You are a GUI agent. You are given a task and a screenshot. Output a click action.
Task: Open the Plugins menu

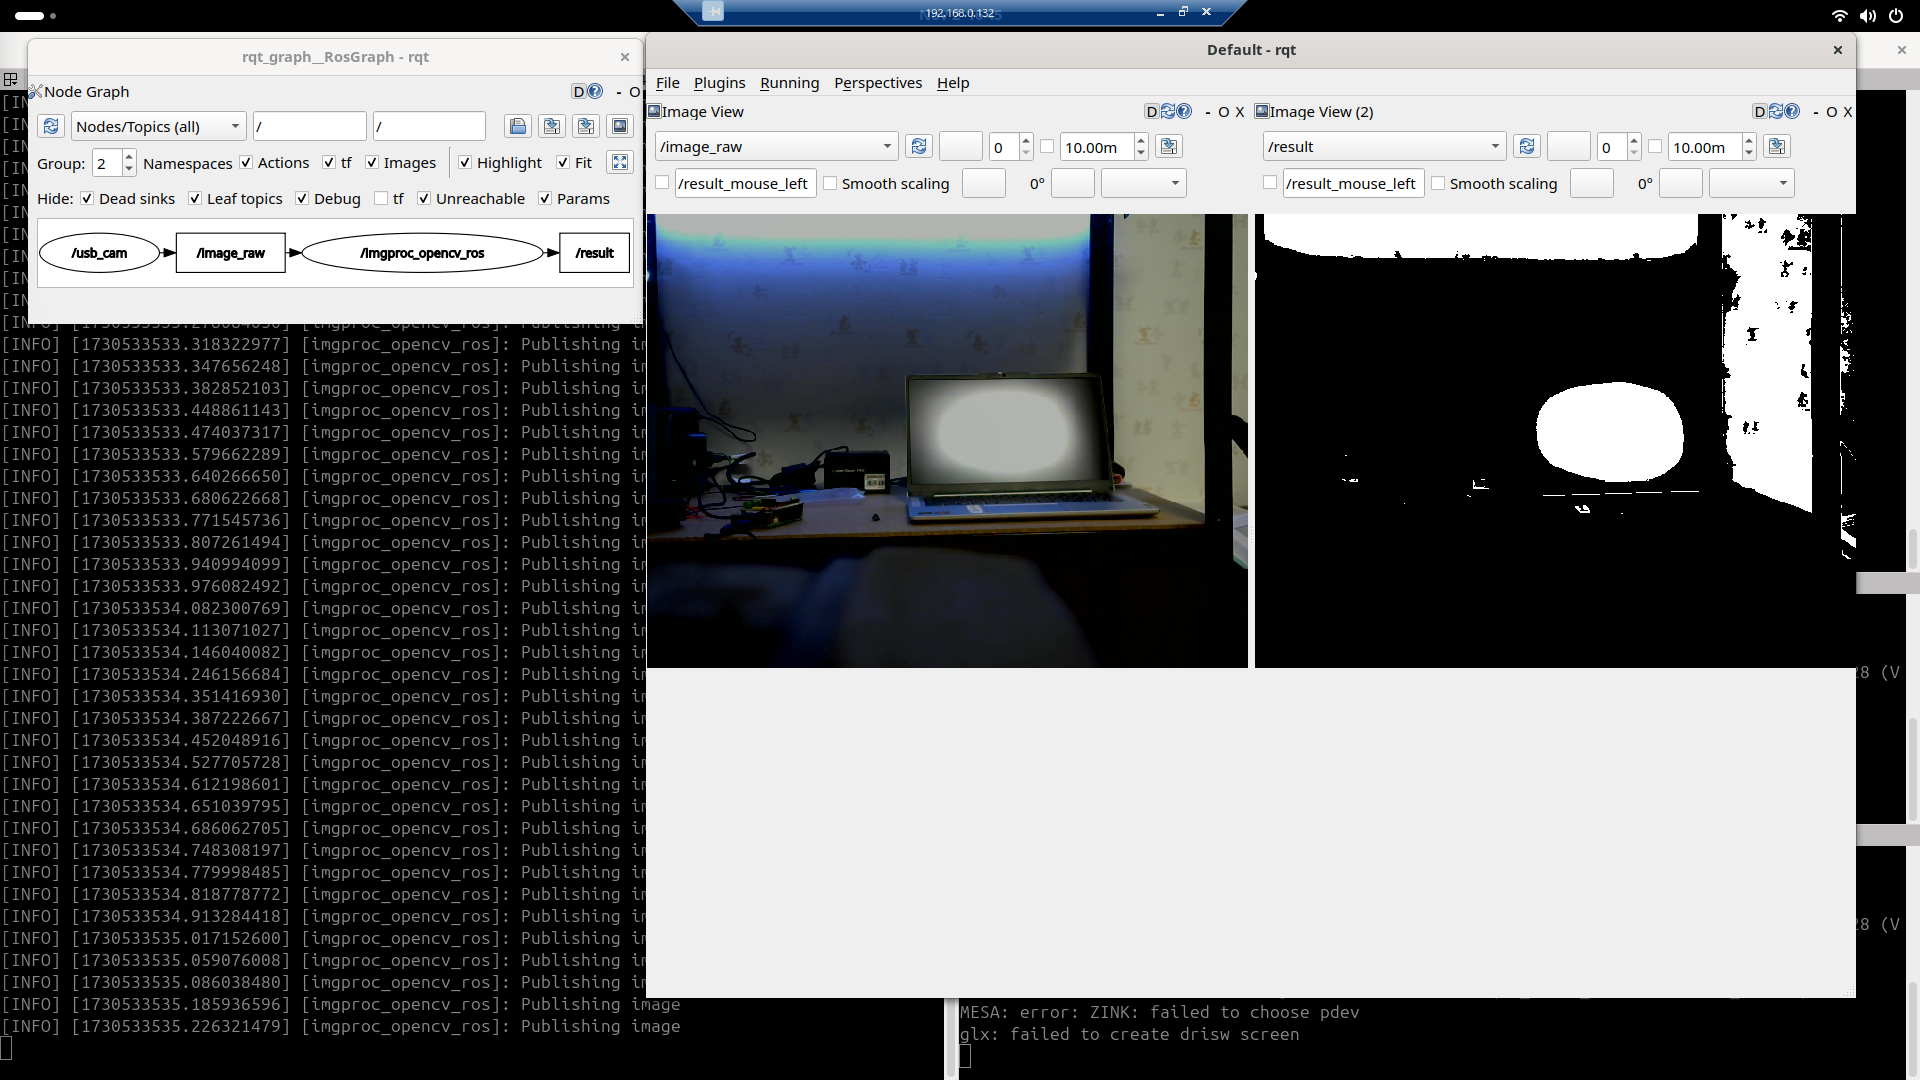(x=719, y=83)
